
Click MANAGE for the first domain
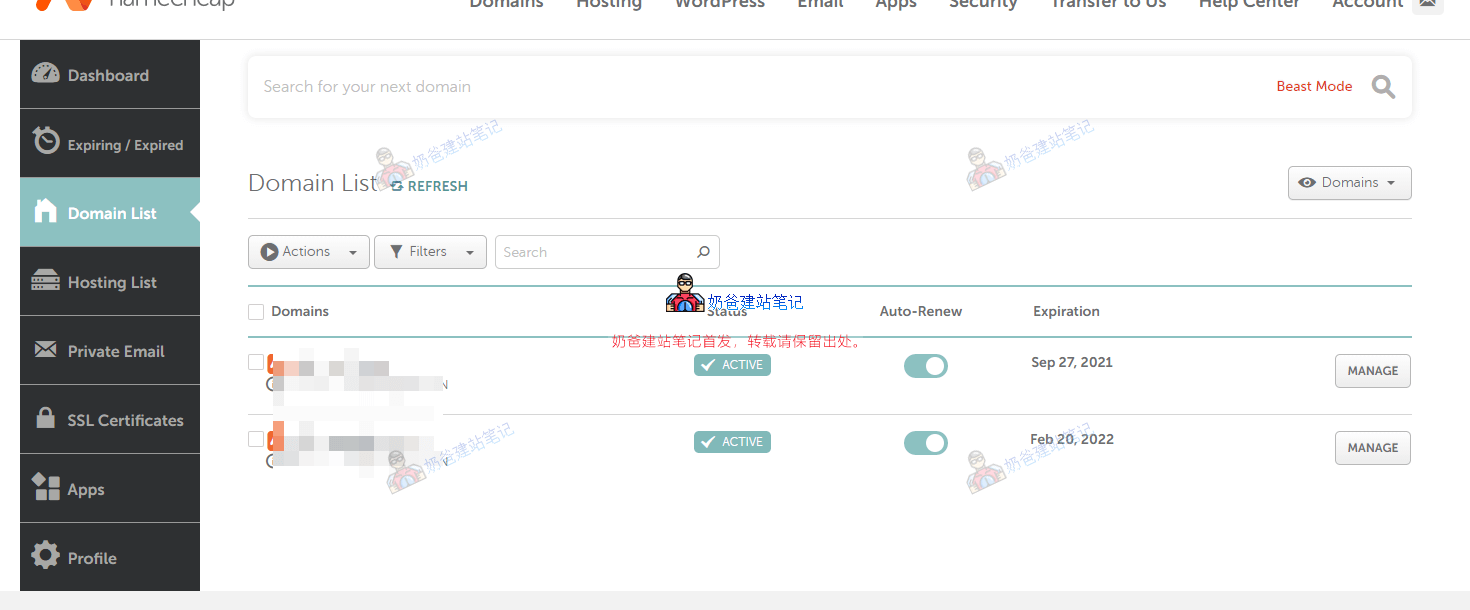point(1372,370)
